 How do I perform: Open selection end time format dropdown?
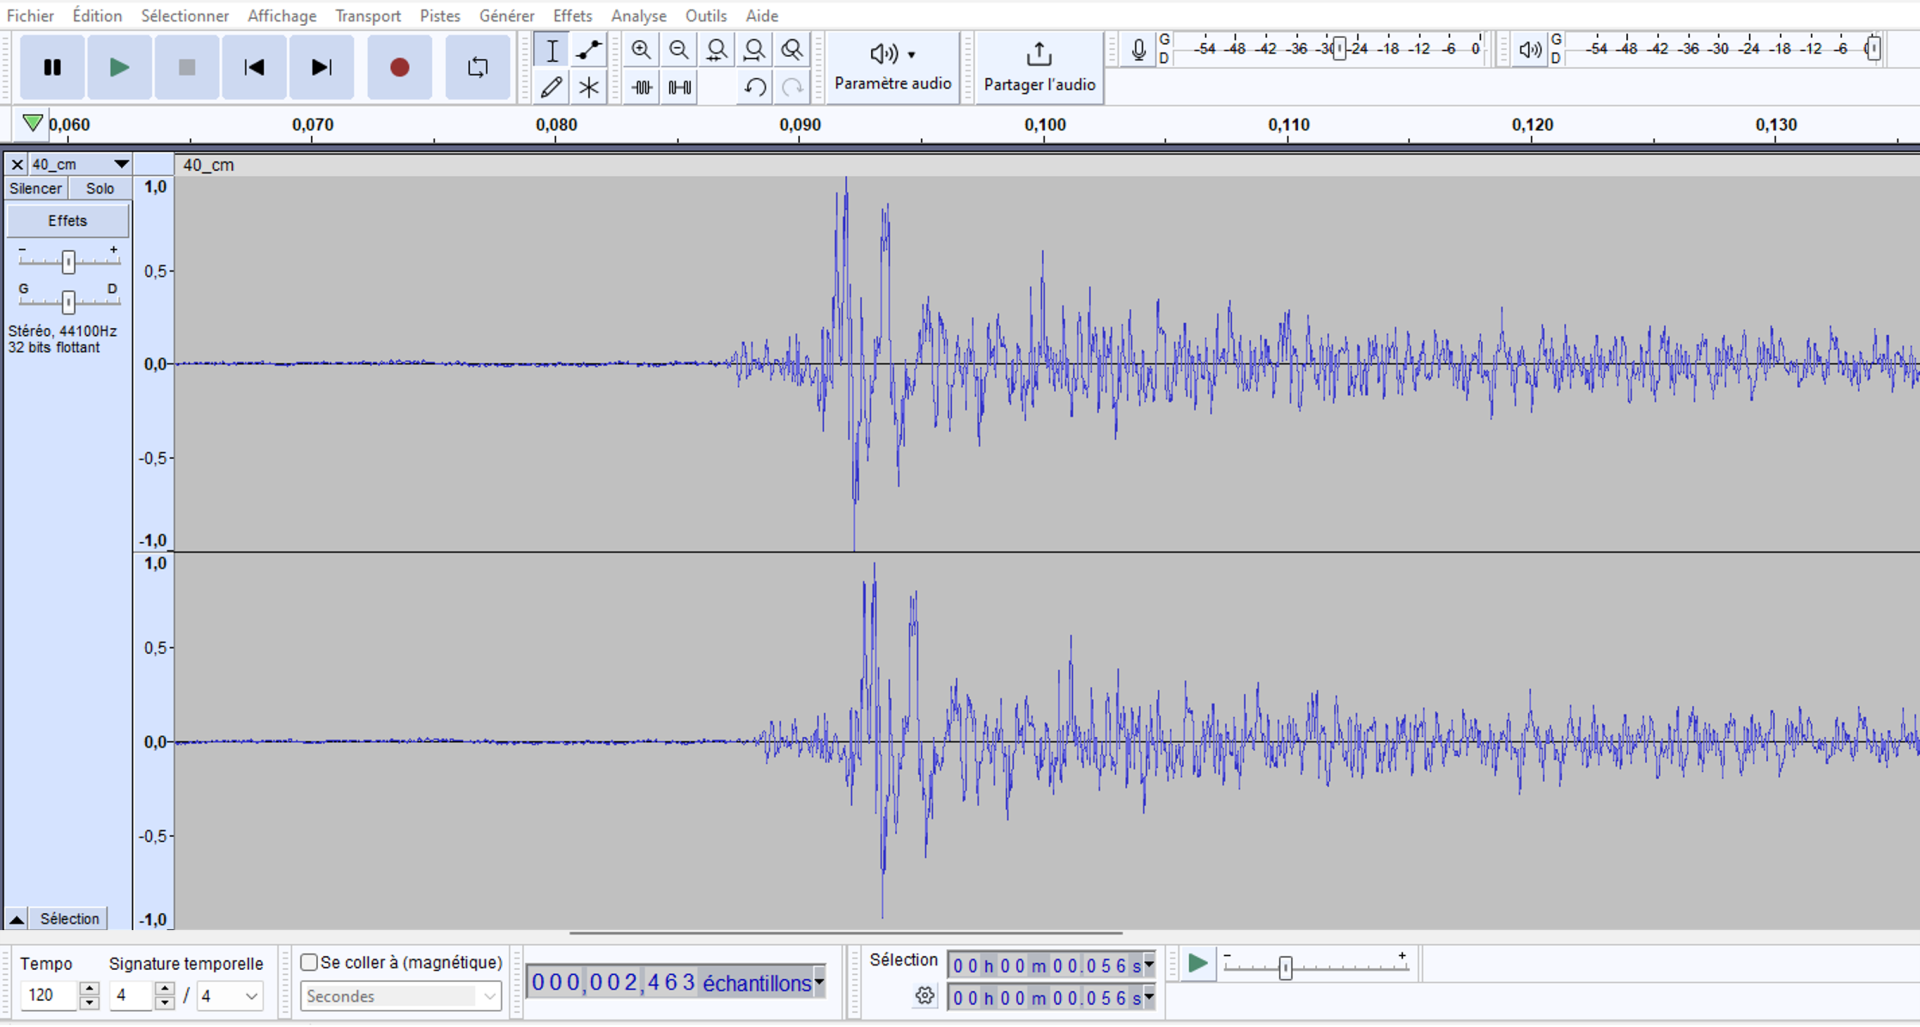(x=1149, y=998)
